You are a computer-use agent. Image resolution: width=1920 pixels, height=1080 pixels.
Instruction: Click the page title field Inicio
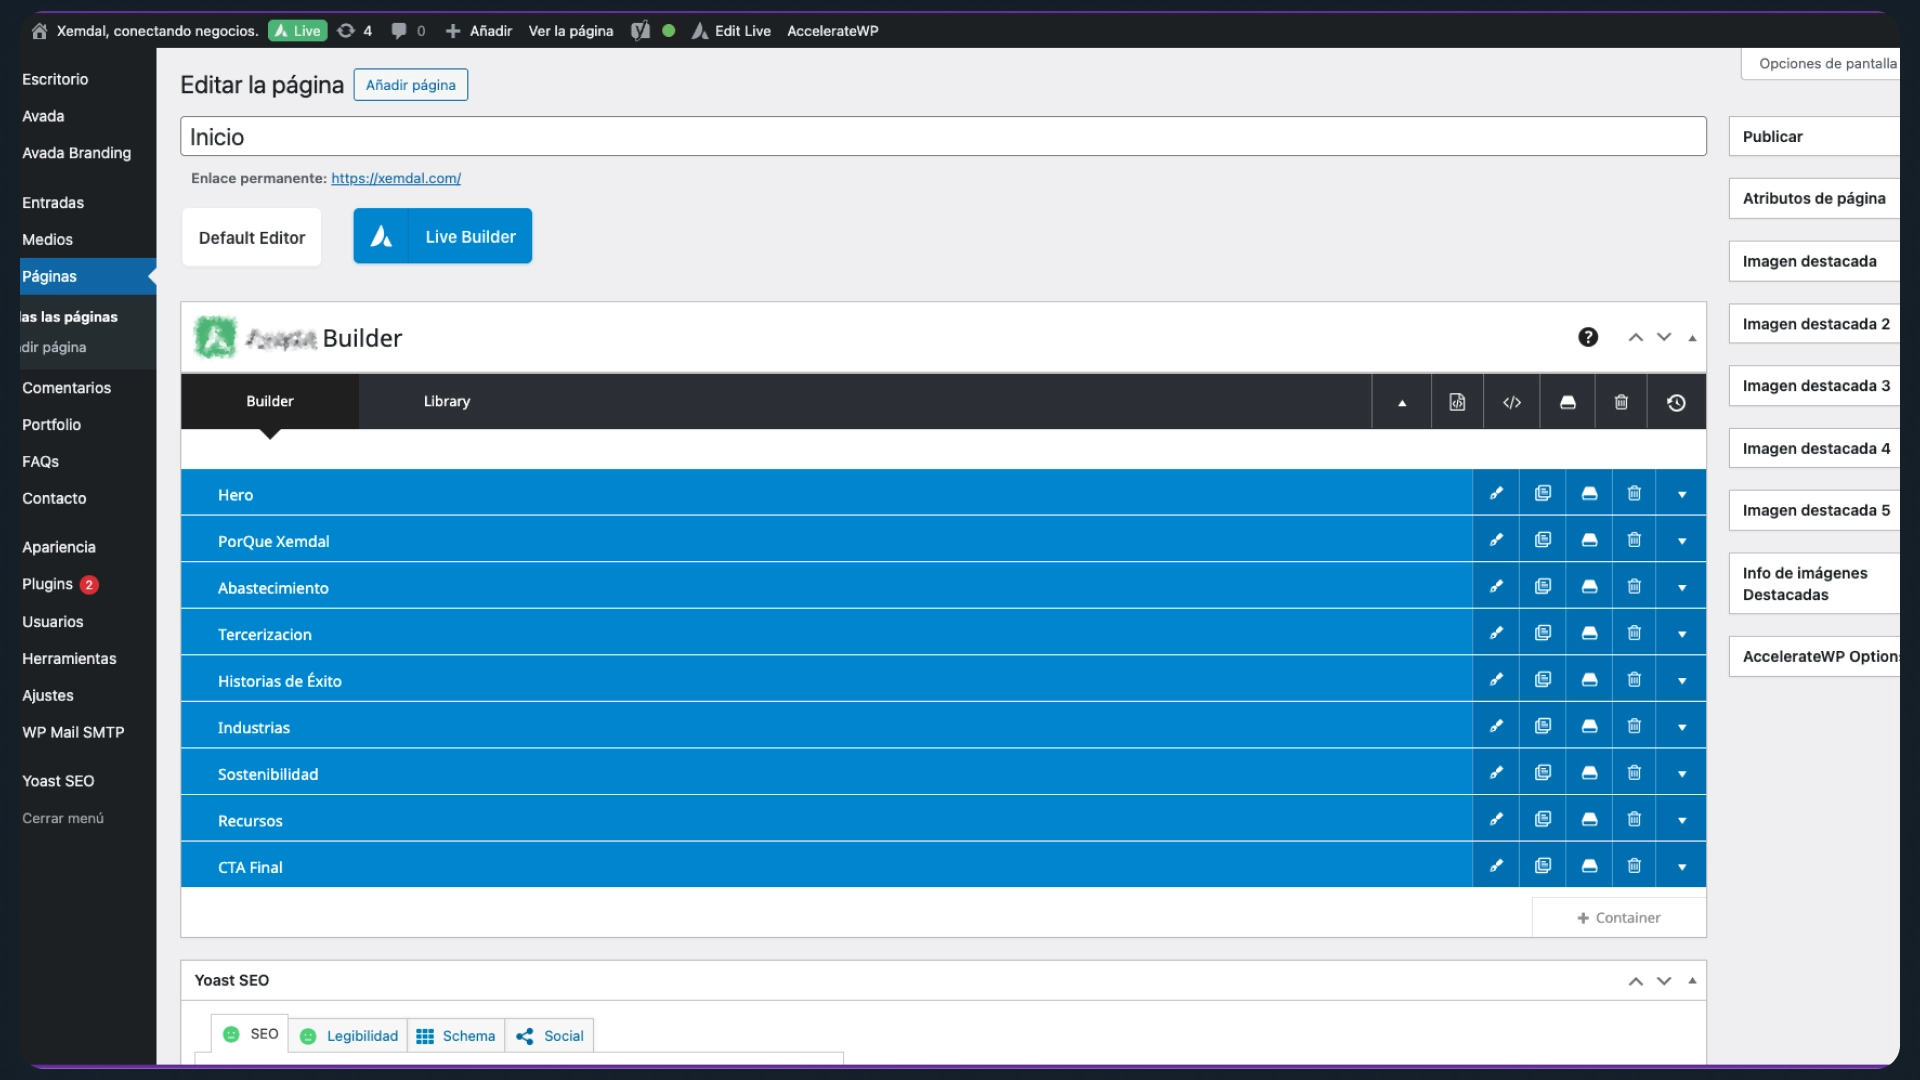(942, 136)
